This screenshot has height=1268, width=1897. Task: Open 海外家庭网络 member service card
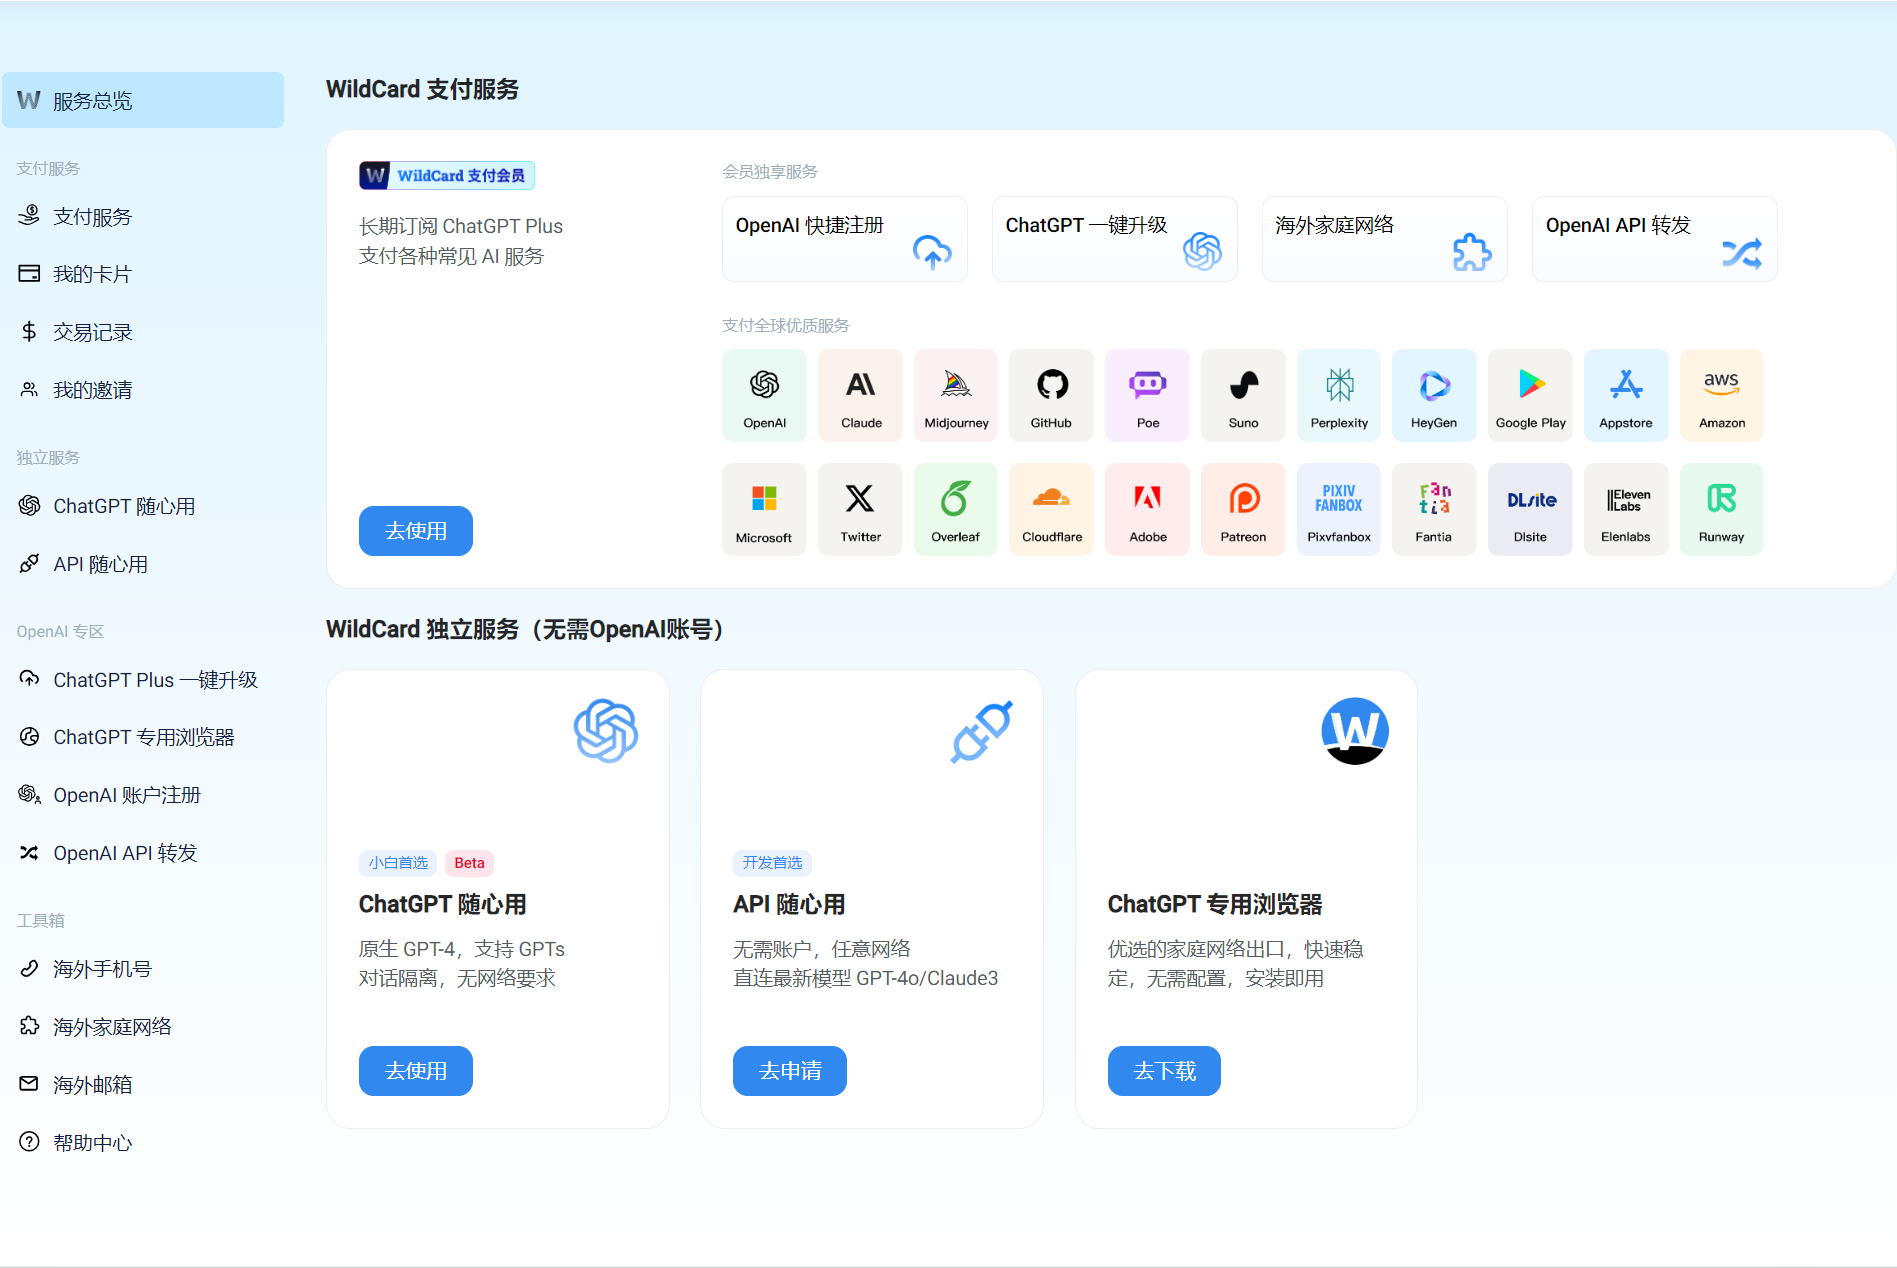[x=1385, y=239]
